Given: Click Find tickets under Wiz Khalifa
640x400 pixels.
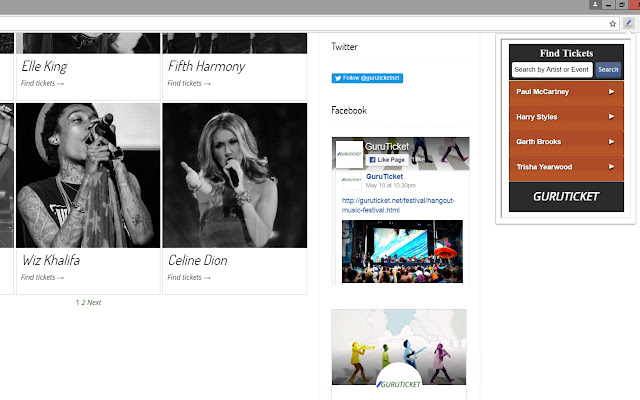Looking at the screenshot, I should point(42,278).
